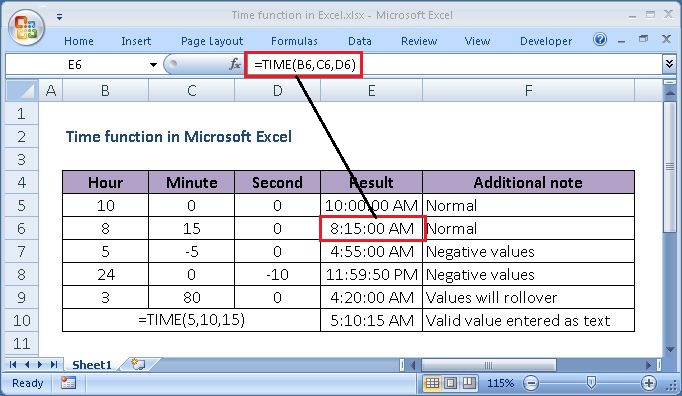Screen dimensions: 682x396
Task: Select column B header
Action: pyautogui.click(x=105, y=91)
